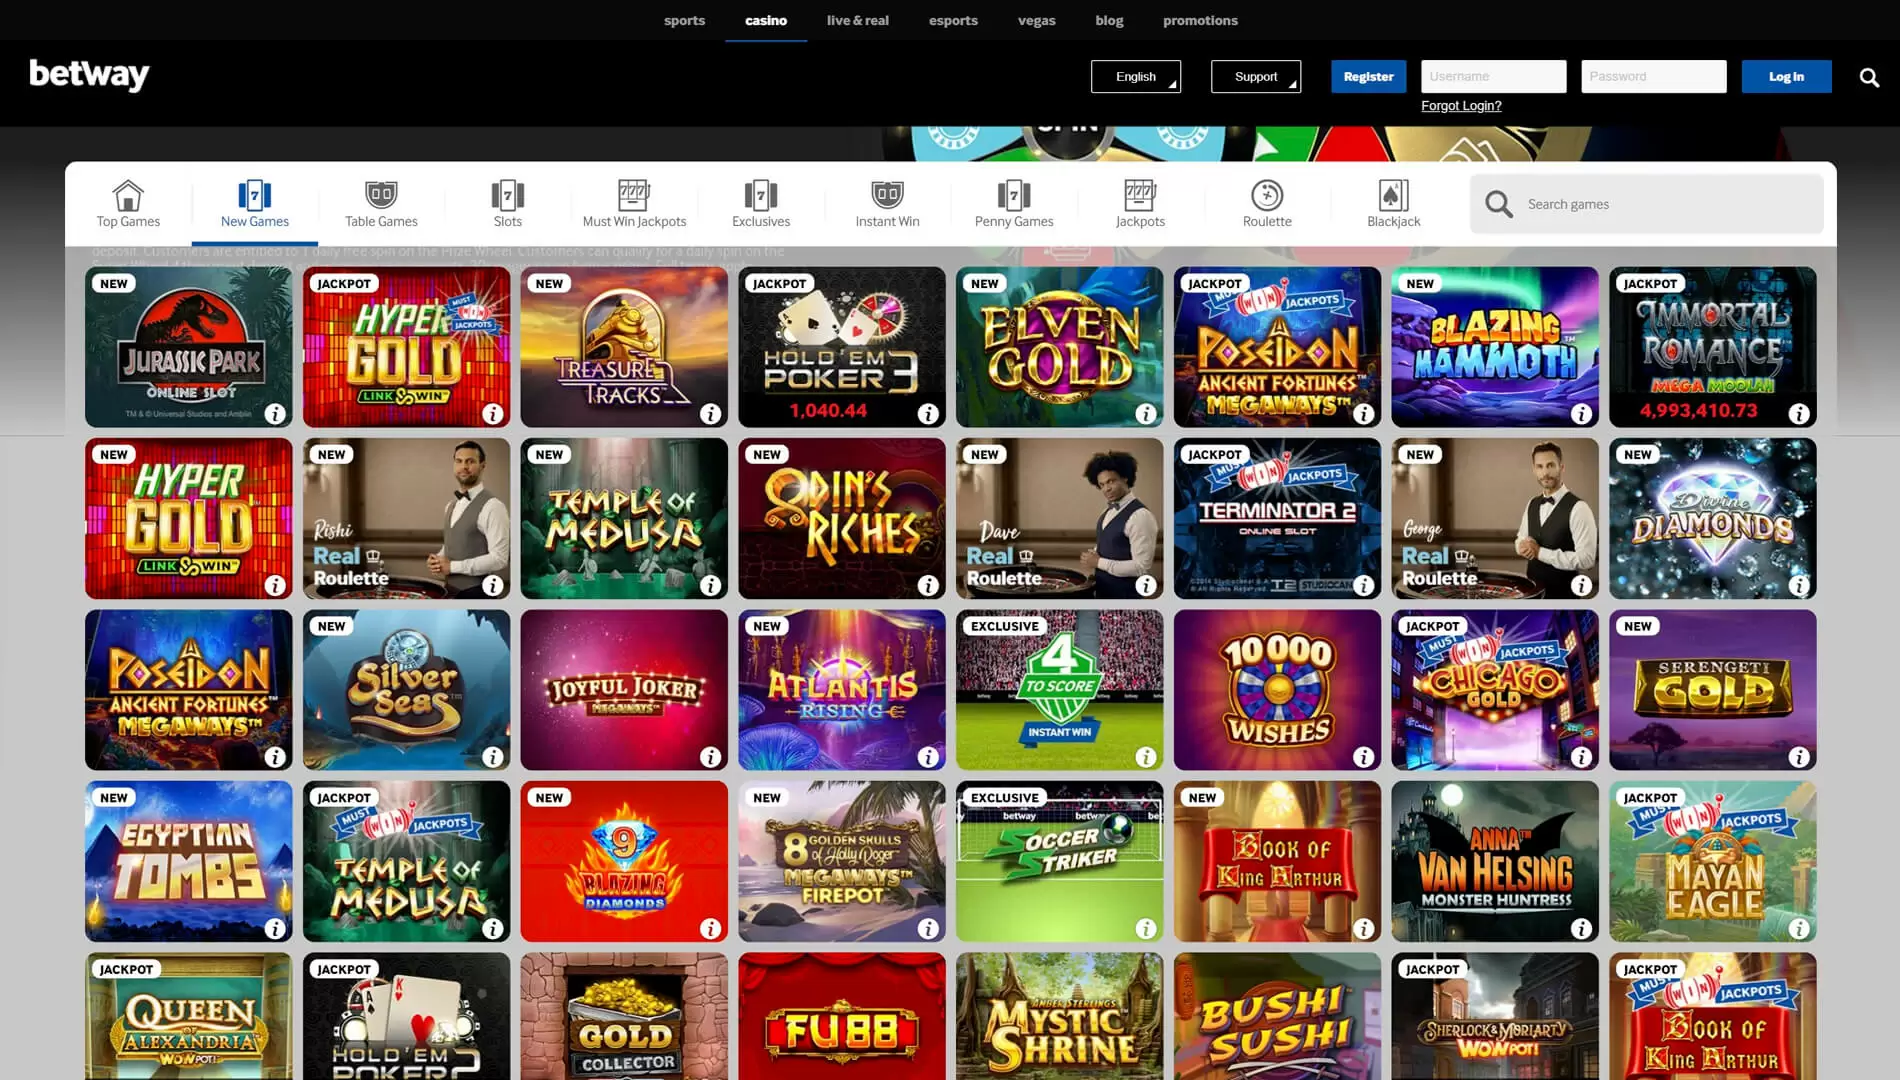This screenshot has height=1080, width=1900.
Task: Show info for Serengeti Gold game
Action: (1799, 757)
